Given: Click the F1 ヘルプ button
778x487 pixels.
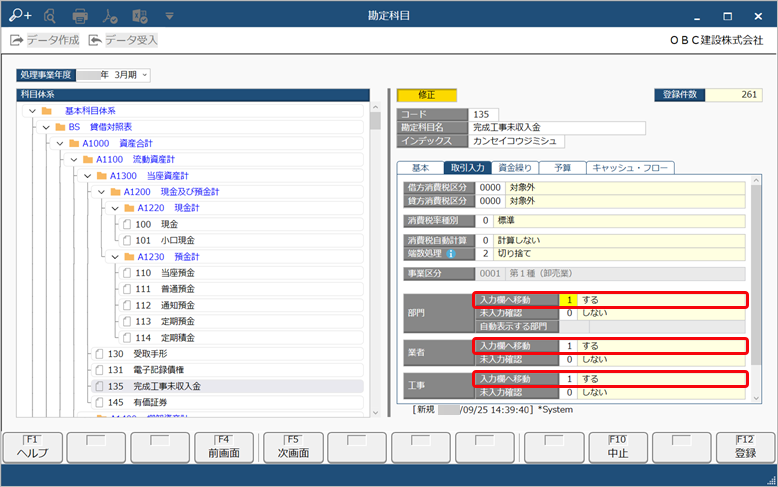Looking at the screenshot, I should tap(33, 447).
